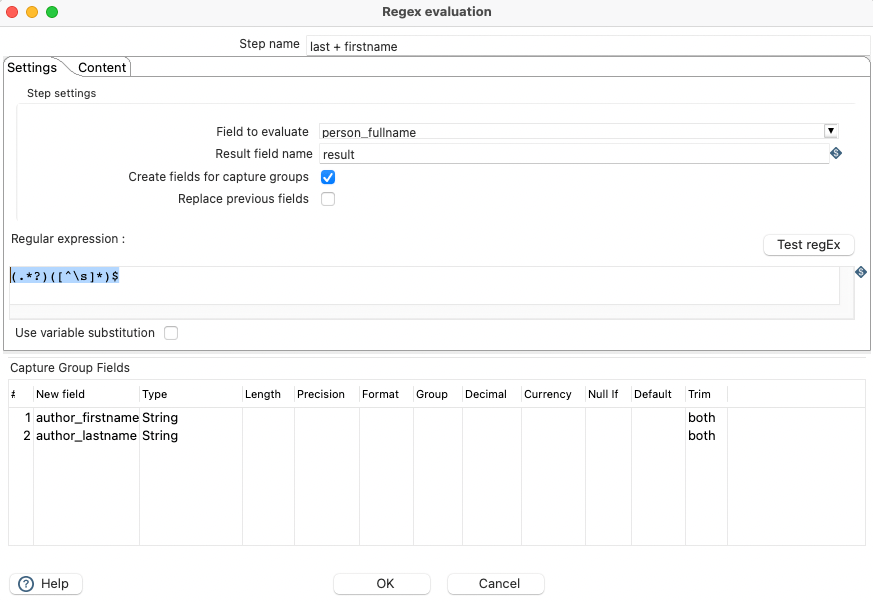Click variable icon next to regular expression box
This screenshot has width=873, height=602.
[860, 272]
